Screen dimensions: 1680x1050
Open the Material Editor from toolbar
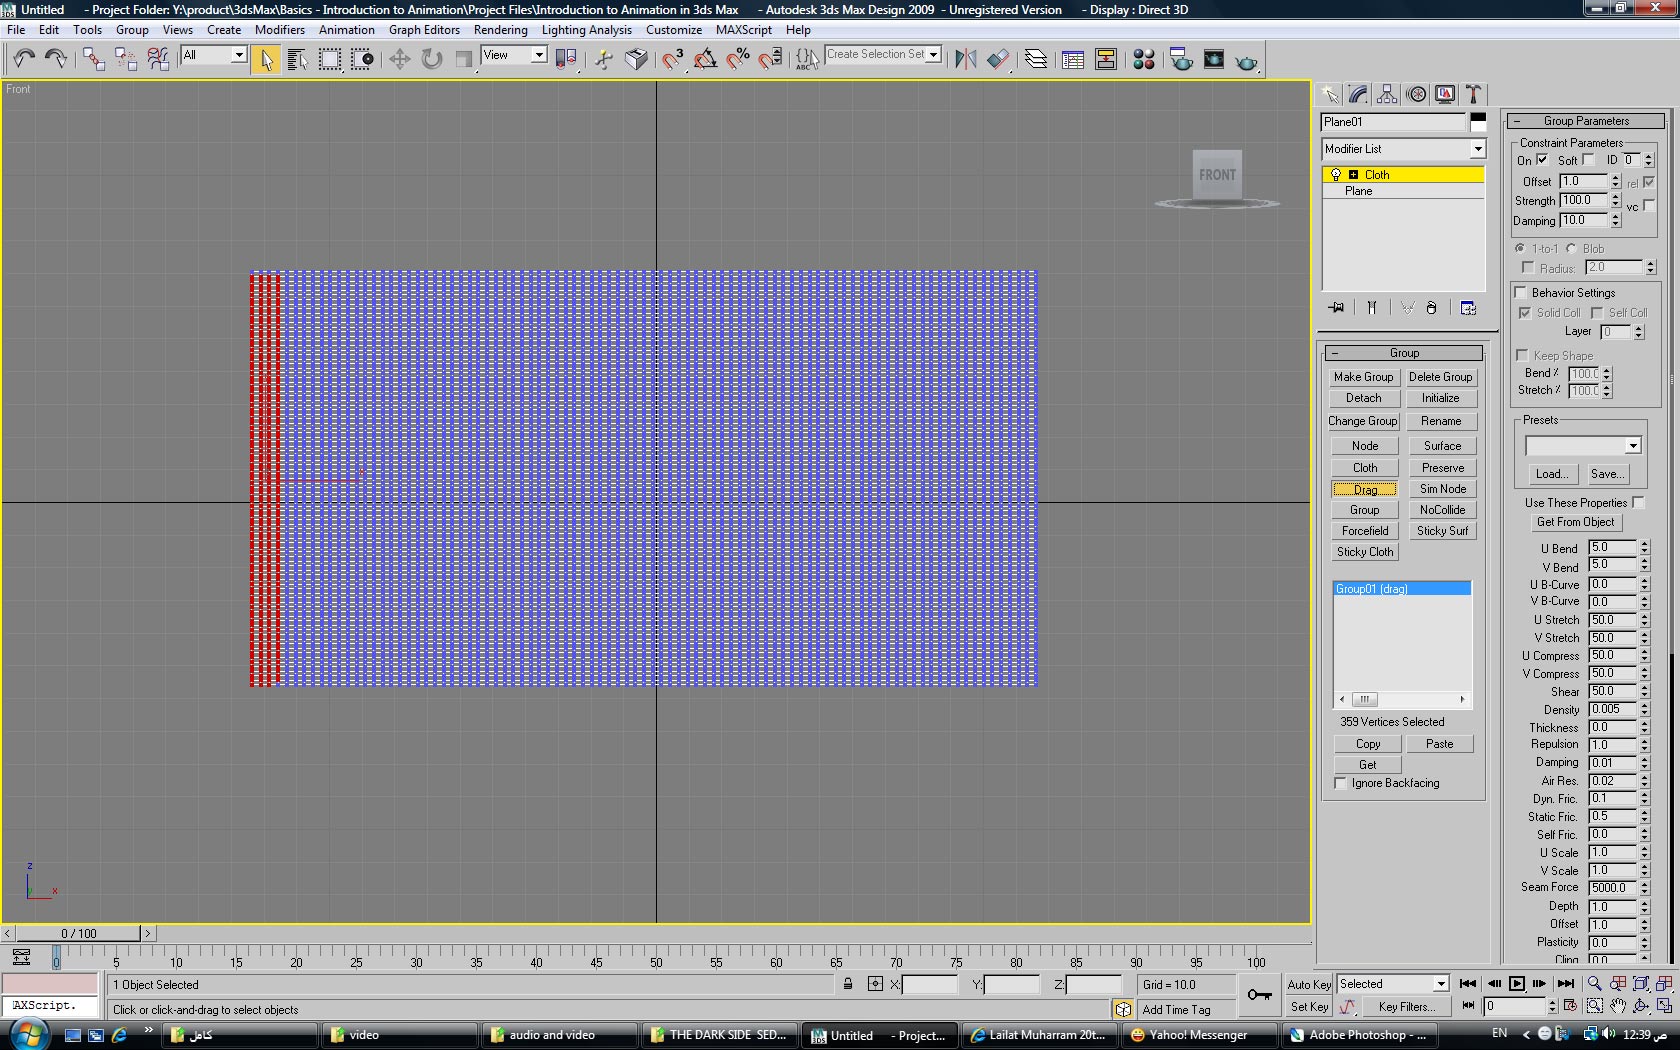click(x=1144, y=60)
